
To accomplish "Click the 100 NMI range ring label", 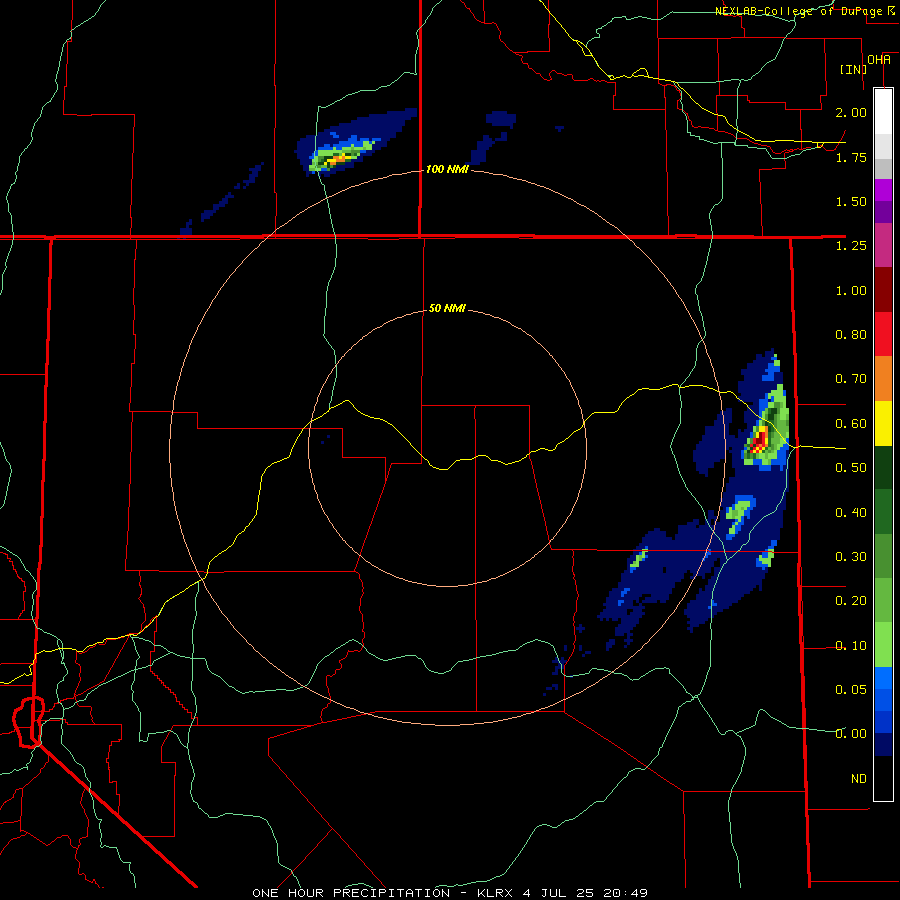I will point(447,169).
